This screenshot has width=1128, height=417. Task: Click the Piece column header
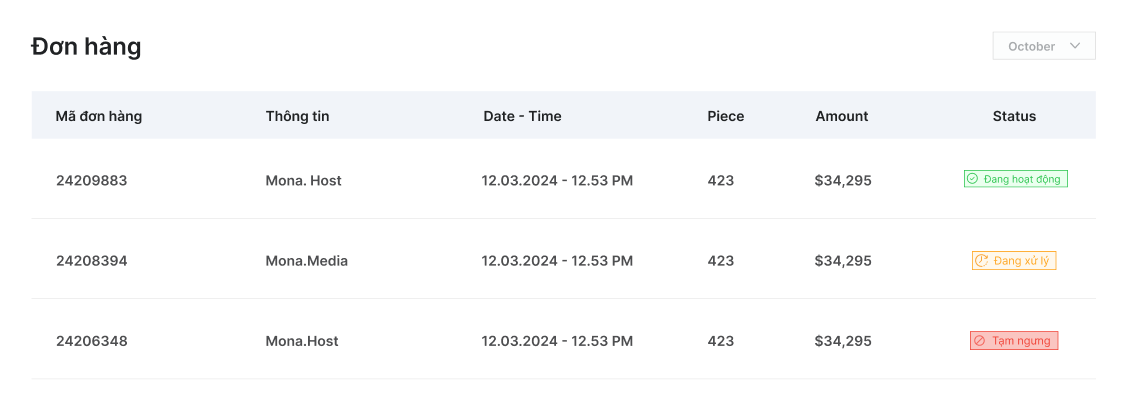pyautogui.click(x=725, y=116)
